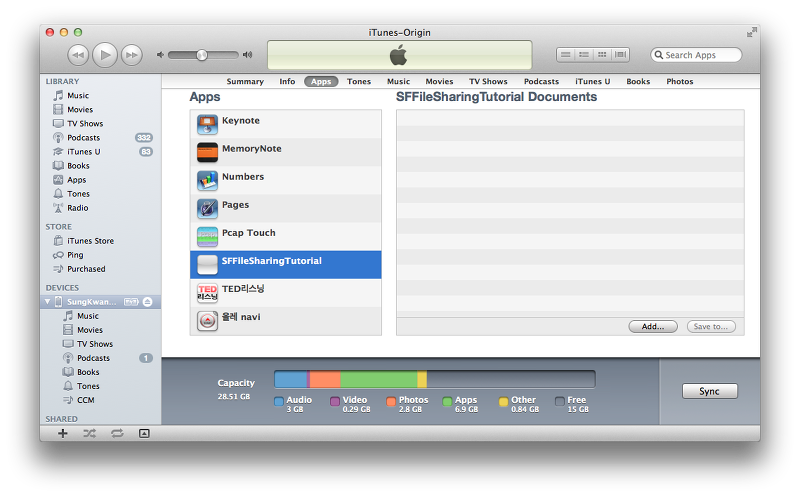Select Numbers in the Apps list
800x497 pixels.
coord(286,180)
